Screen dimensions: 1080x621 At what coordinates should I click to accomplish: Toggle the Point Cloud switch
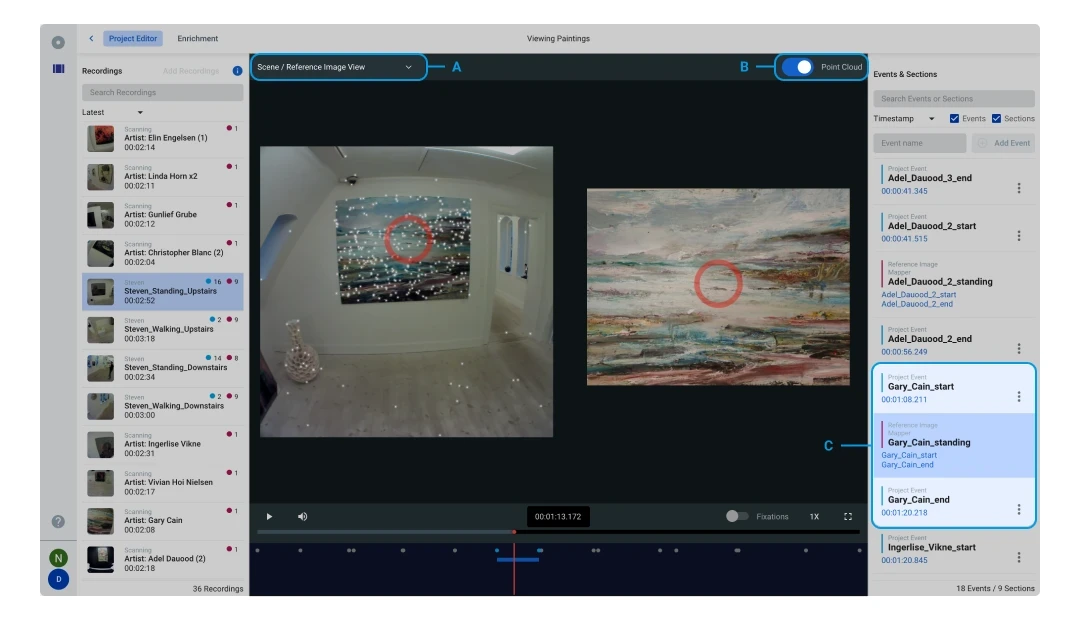tap(798, 67)
